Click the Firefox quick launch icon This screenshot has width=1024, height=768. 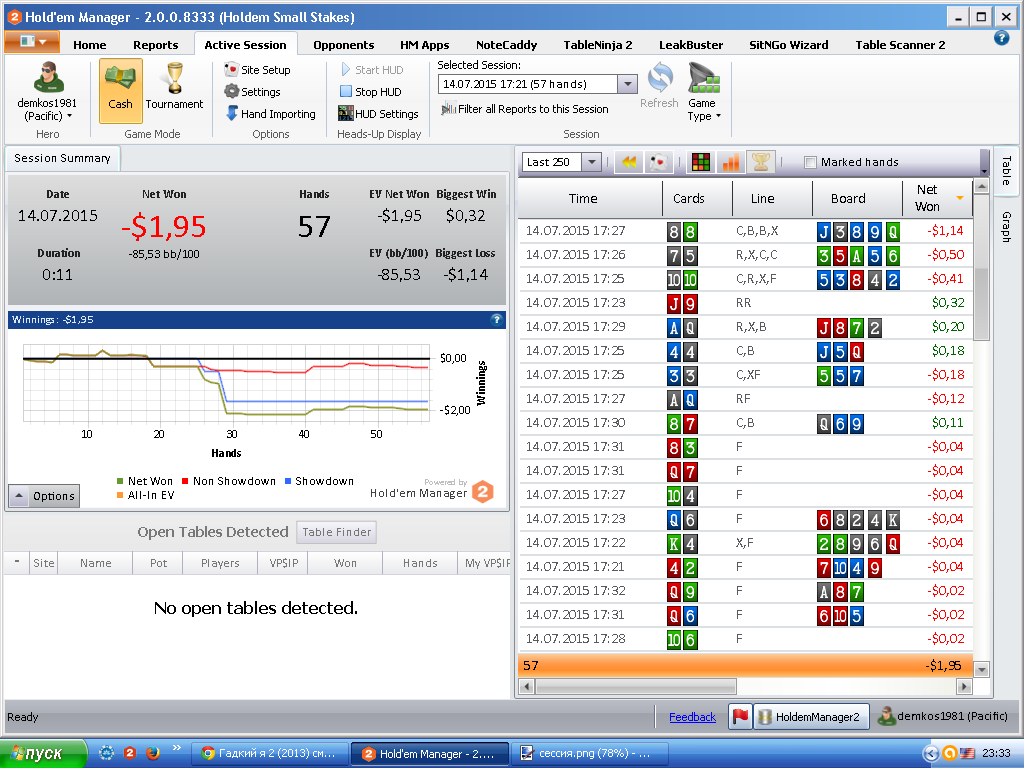(x=153, y=753)
